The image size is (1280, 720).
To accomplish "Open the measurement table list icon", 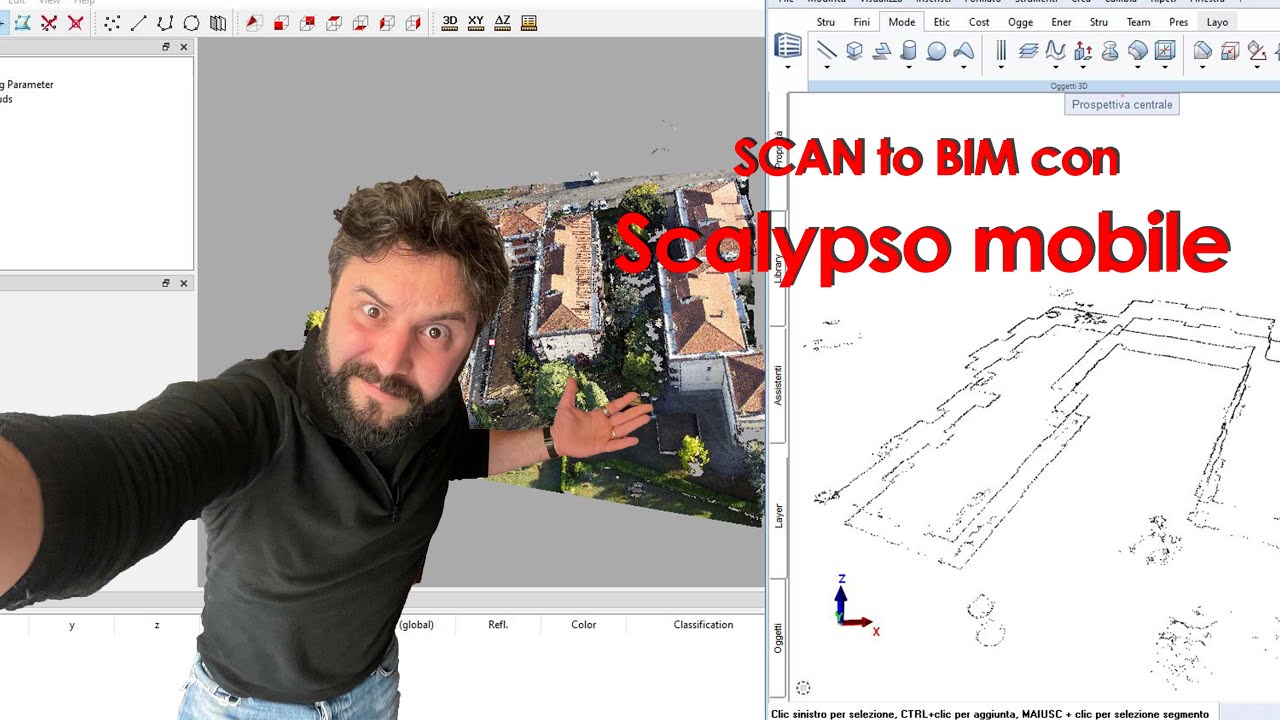I will (529, 22).
